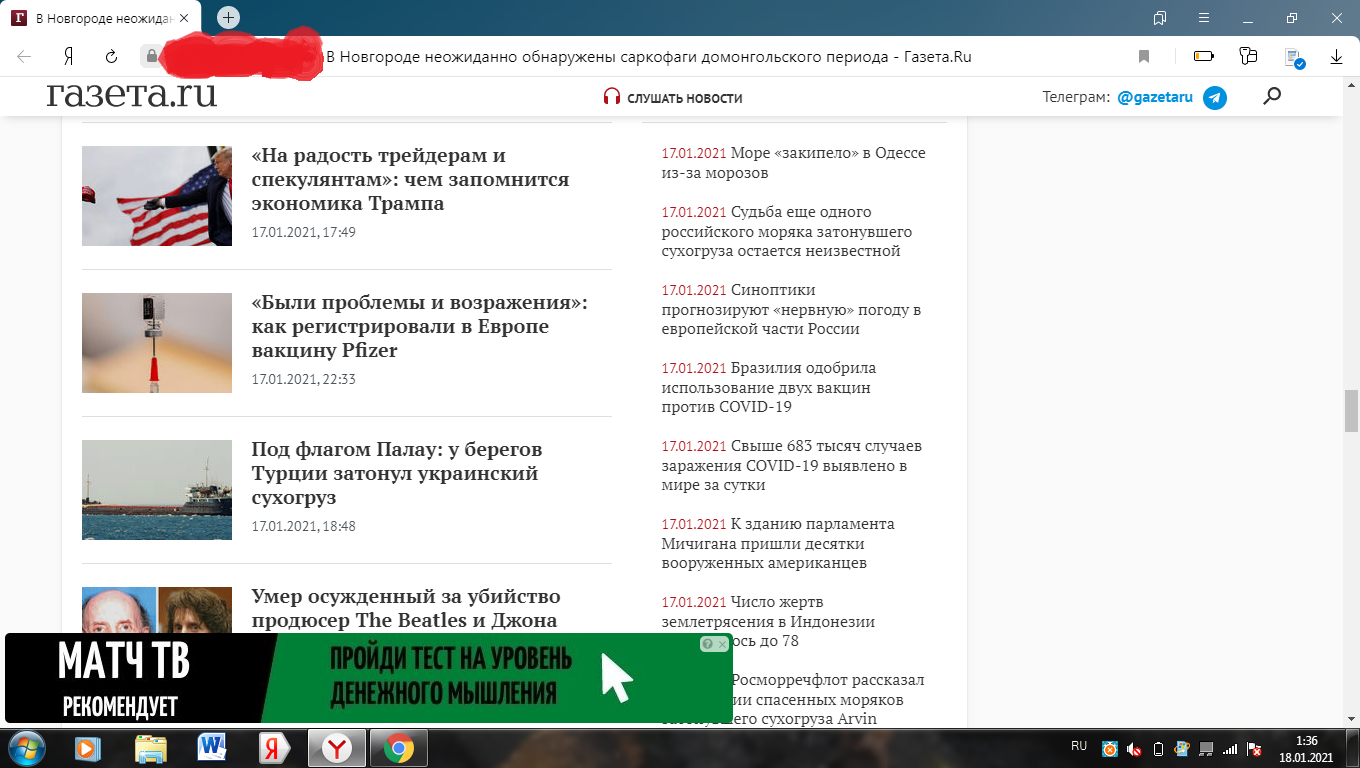This screenshot has height=768, width=1360.
Task: Click the RU language indicator
Action: (x=1079, y=746)
